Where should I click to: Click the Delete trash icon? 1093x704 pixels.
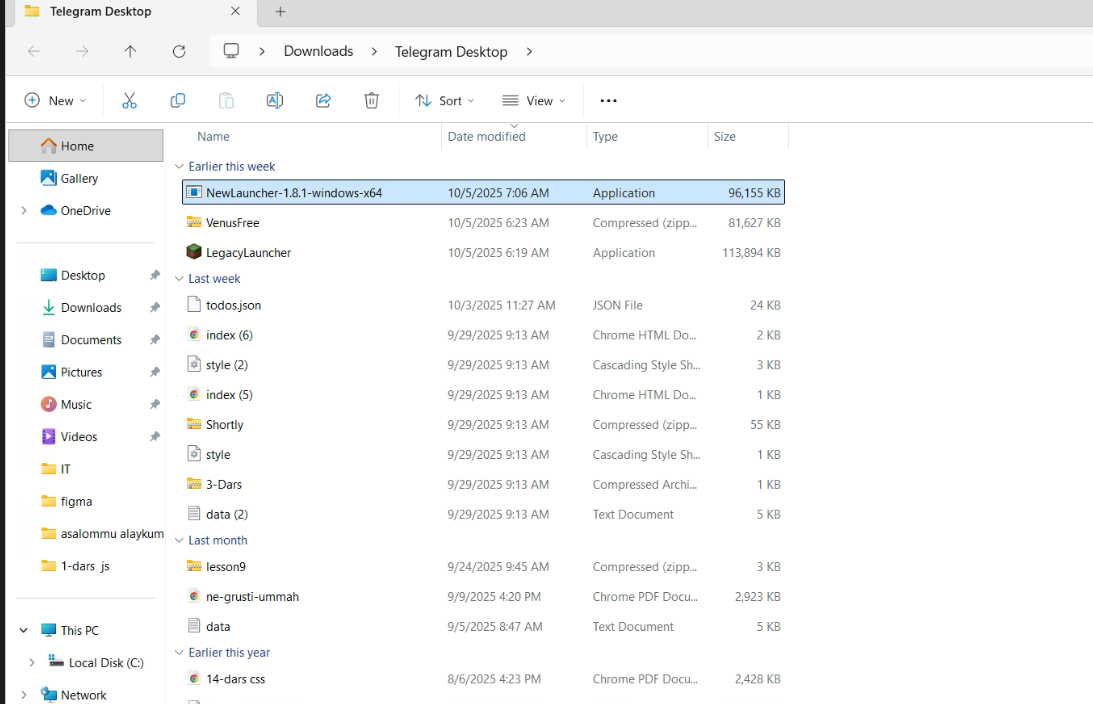(371, 100)
